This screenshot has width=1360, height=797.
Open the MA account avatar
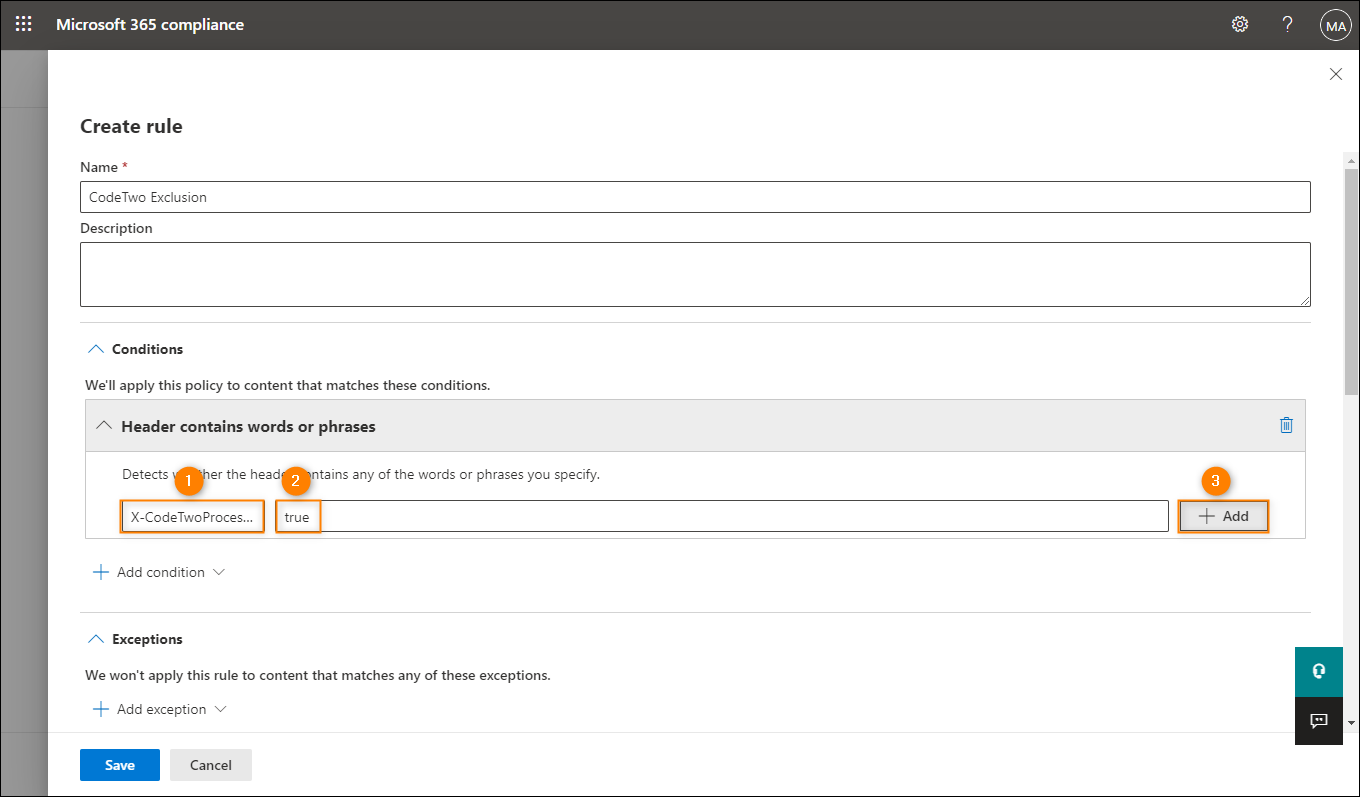click(1336, 25)
